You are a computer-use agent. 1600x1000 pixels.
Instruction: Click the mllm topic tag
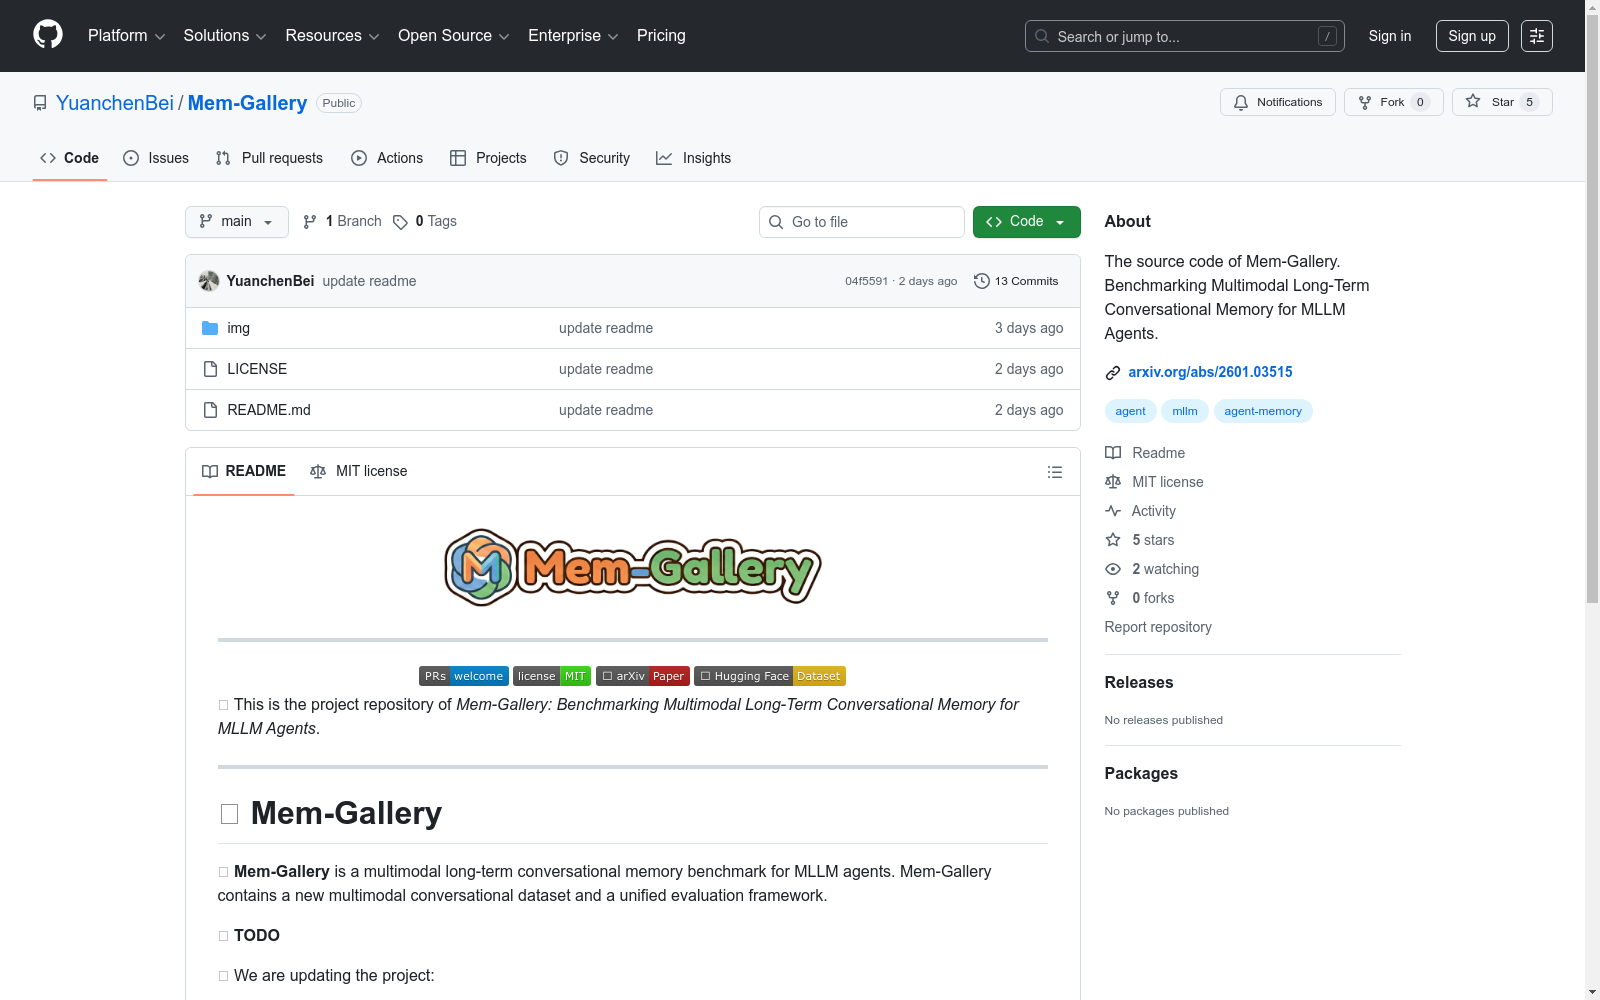pos(1185,411)
